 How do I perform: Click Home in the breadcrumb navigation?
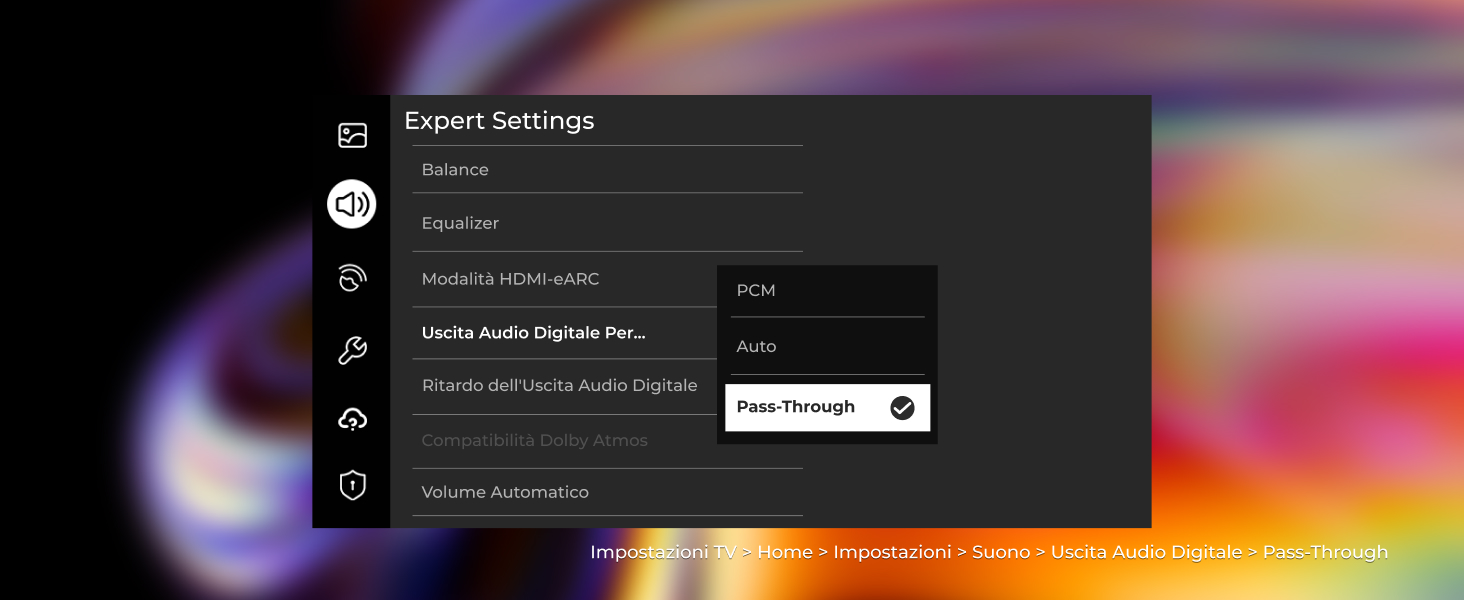(x=785, y=551)
